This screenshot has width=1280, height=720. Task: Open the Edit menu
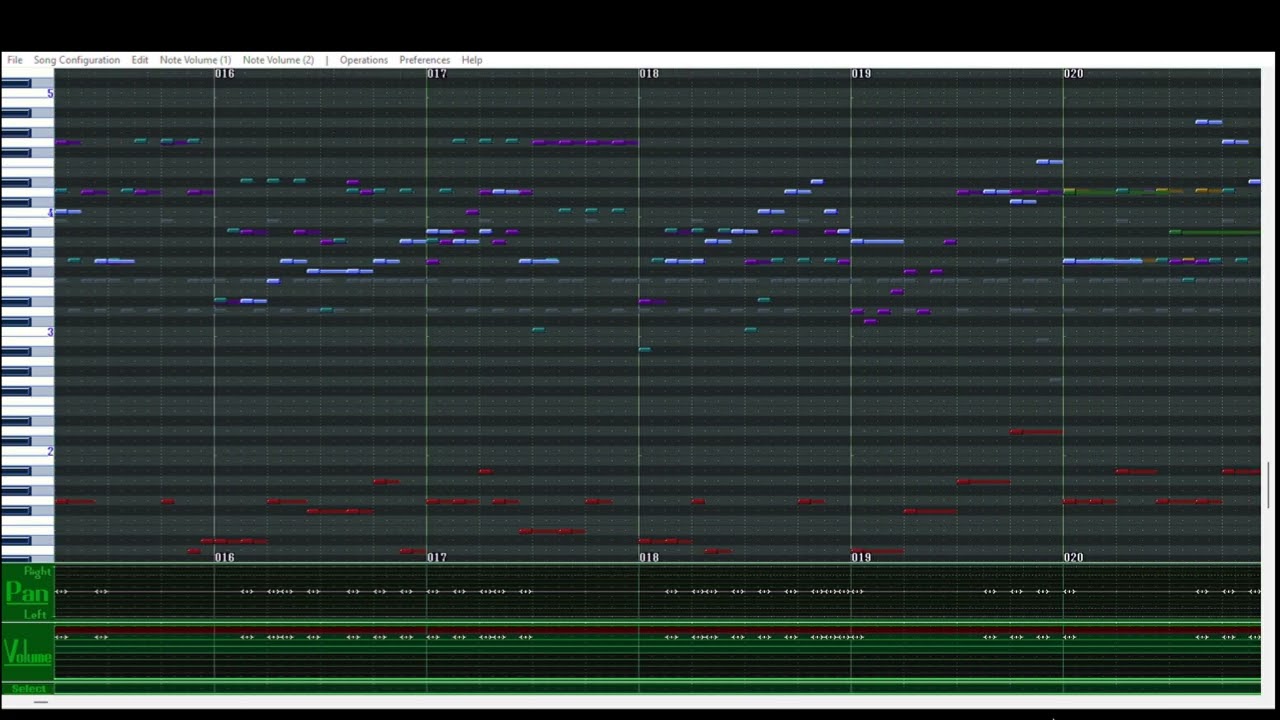coord(140,60)
